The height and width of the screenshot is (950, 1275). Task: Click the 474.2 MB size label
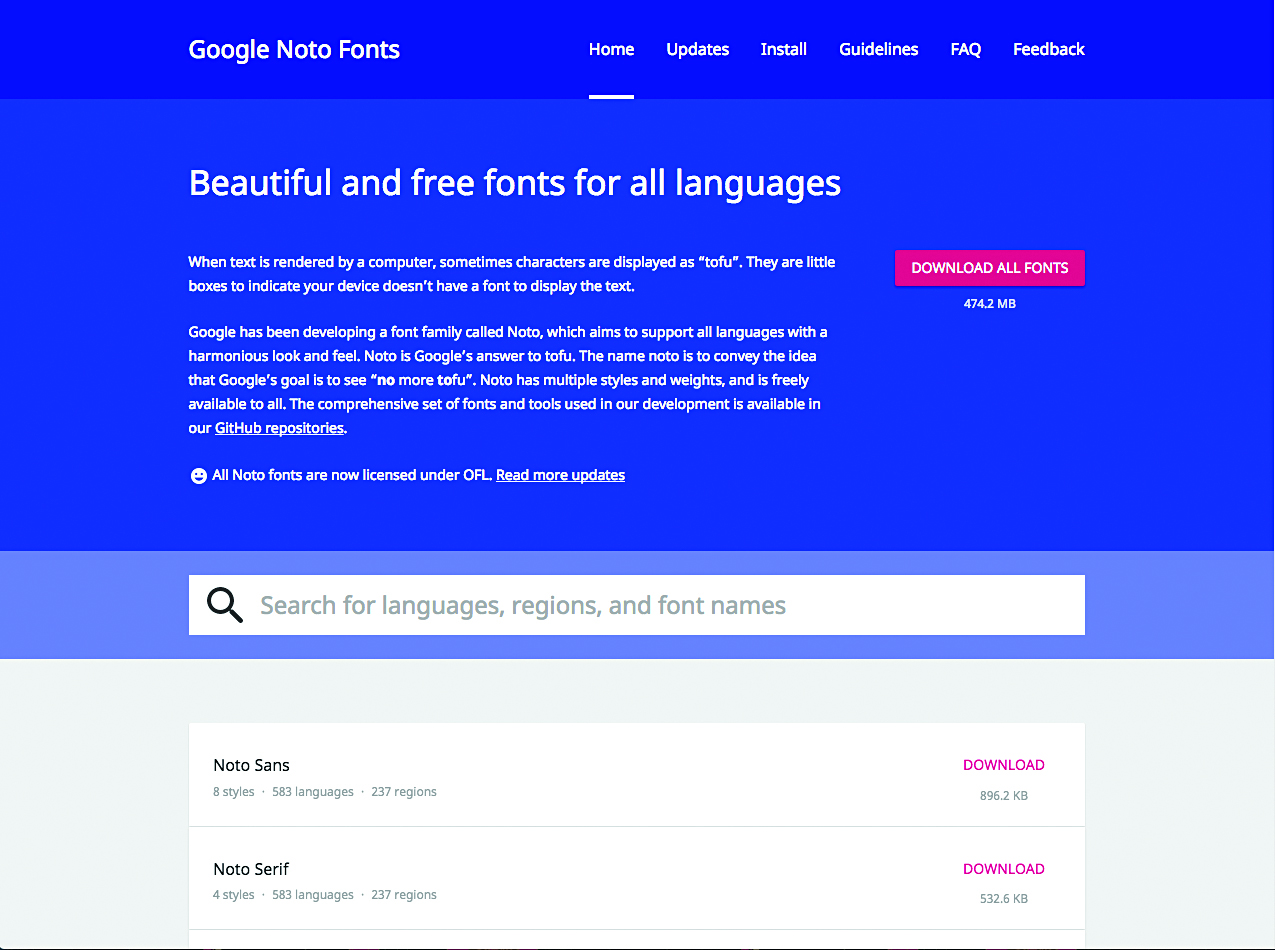(x=990, y=303)
